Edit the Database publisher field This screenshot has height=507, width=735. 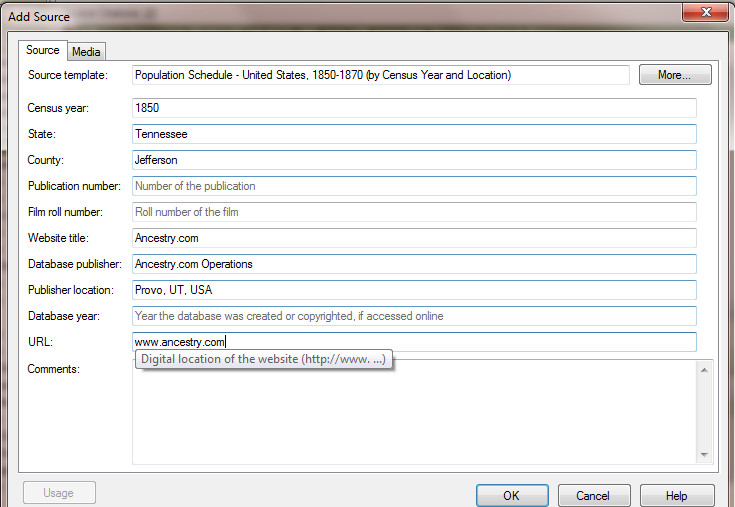click(x=414, y=264)
